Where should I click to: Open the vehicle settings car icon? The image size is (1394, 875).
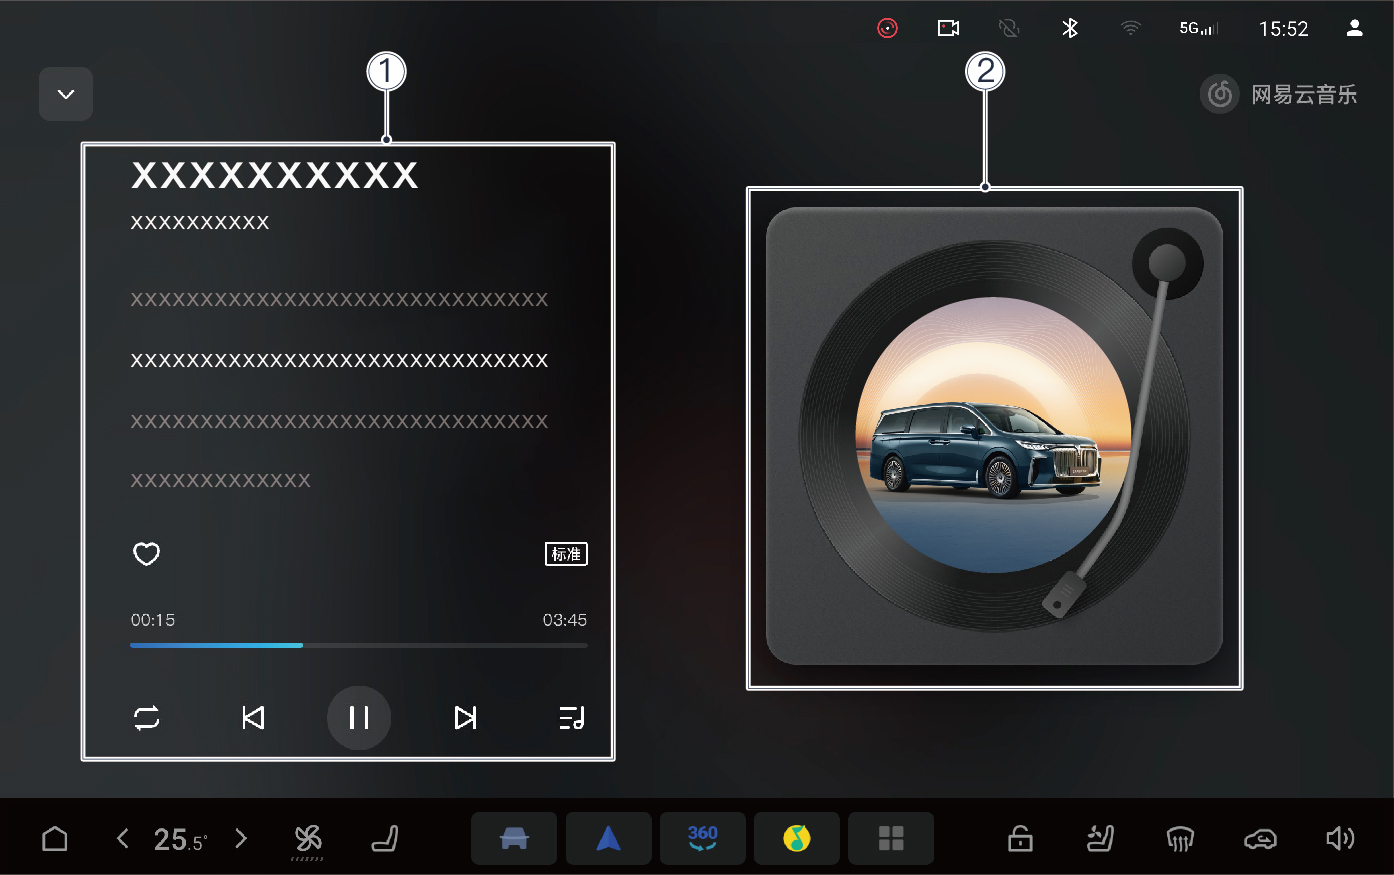click(x=514, y=838)
